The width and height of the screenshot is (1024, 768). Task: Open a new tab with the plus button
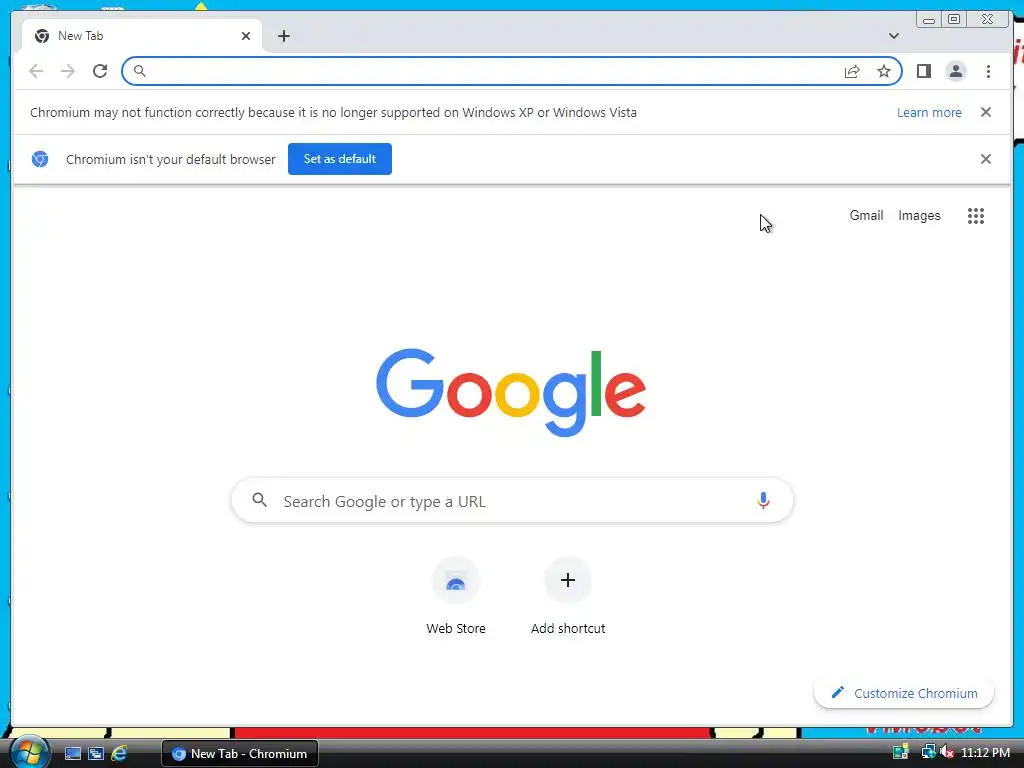tap(283, 36)
